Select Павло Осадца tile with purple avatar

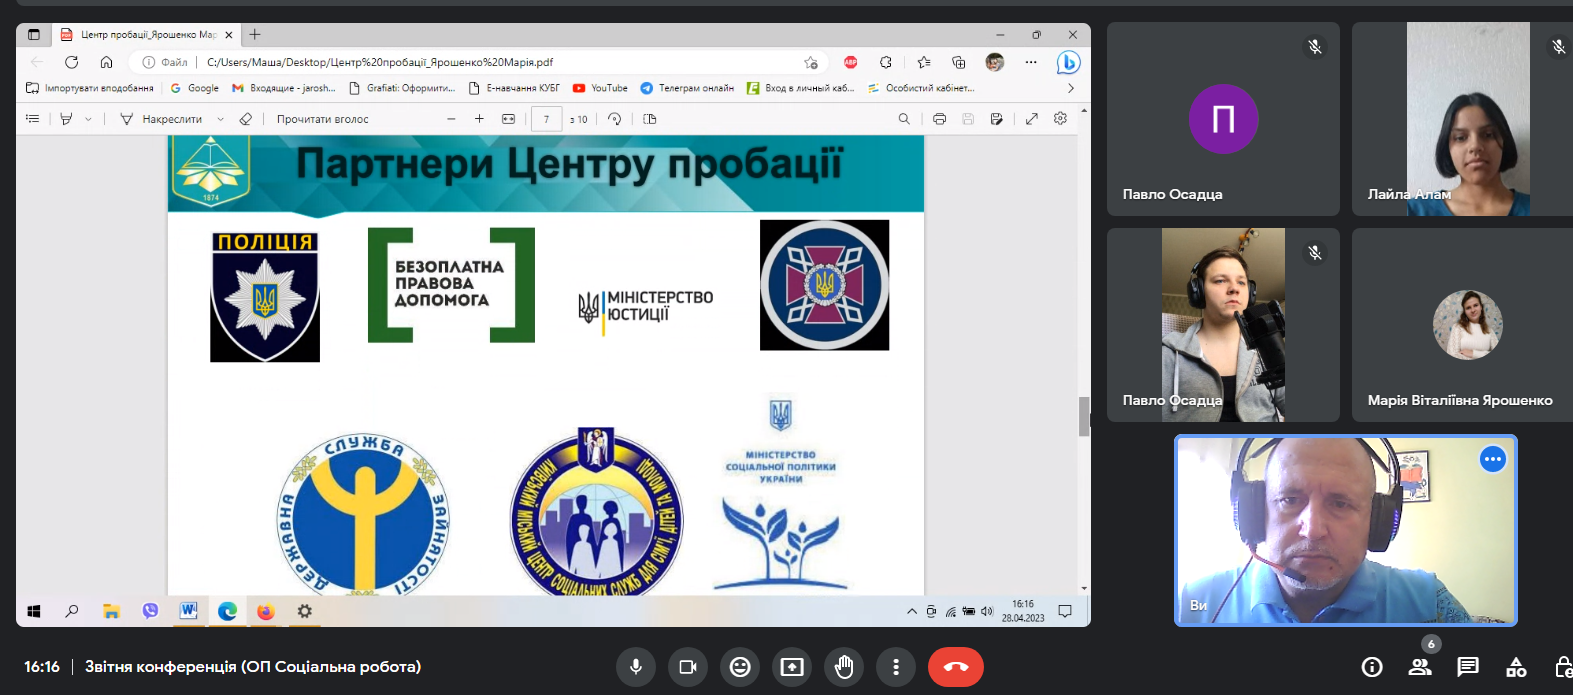(x=1223, y=119)
